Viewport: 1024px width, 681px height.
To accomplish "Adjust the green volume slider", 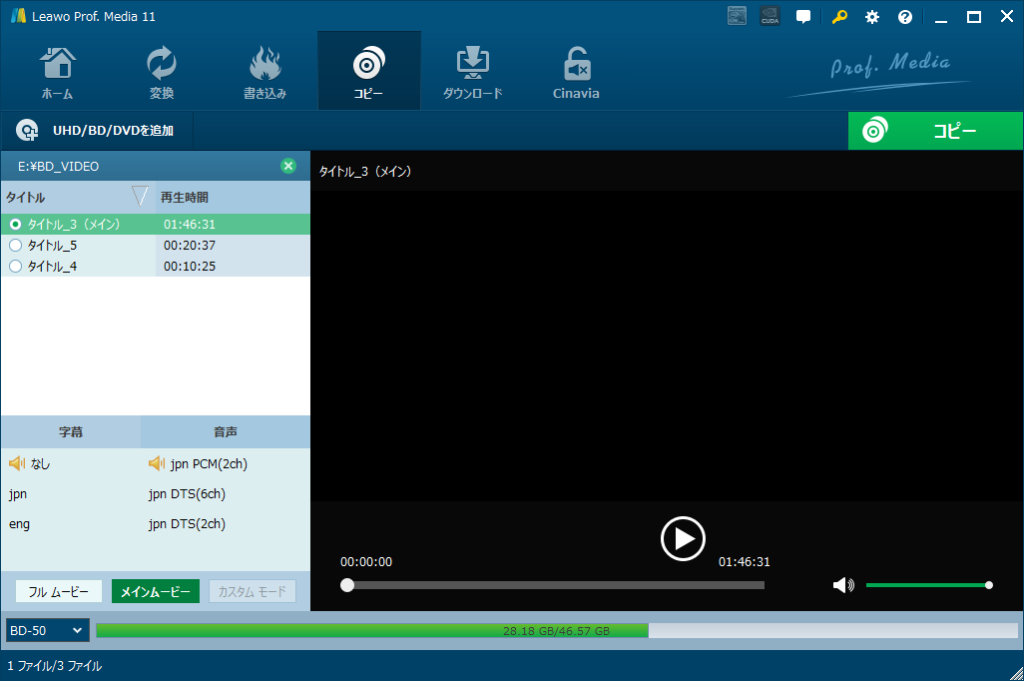I will click(x=929, y=585).
